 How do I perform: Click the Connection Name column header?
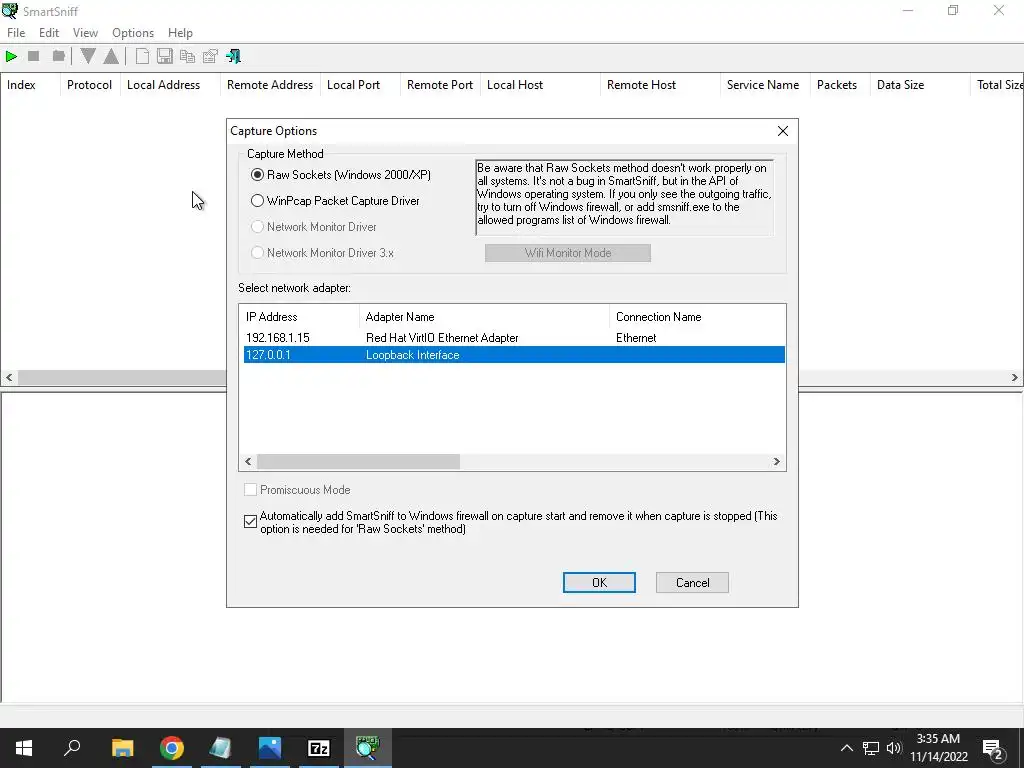coord(697,317)
